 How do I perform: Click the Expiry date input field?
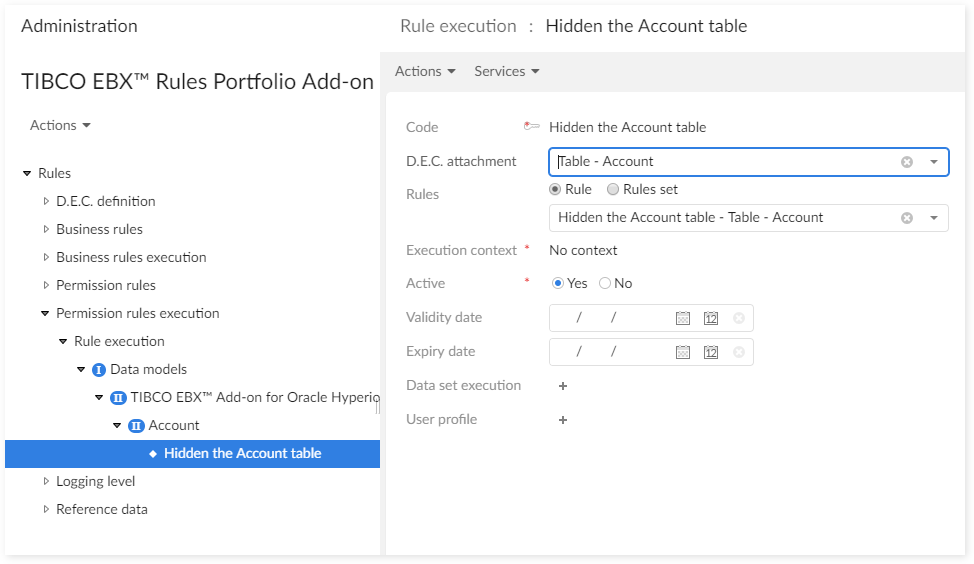pyautogui.click(x=612, y=352)
